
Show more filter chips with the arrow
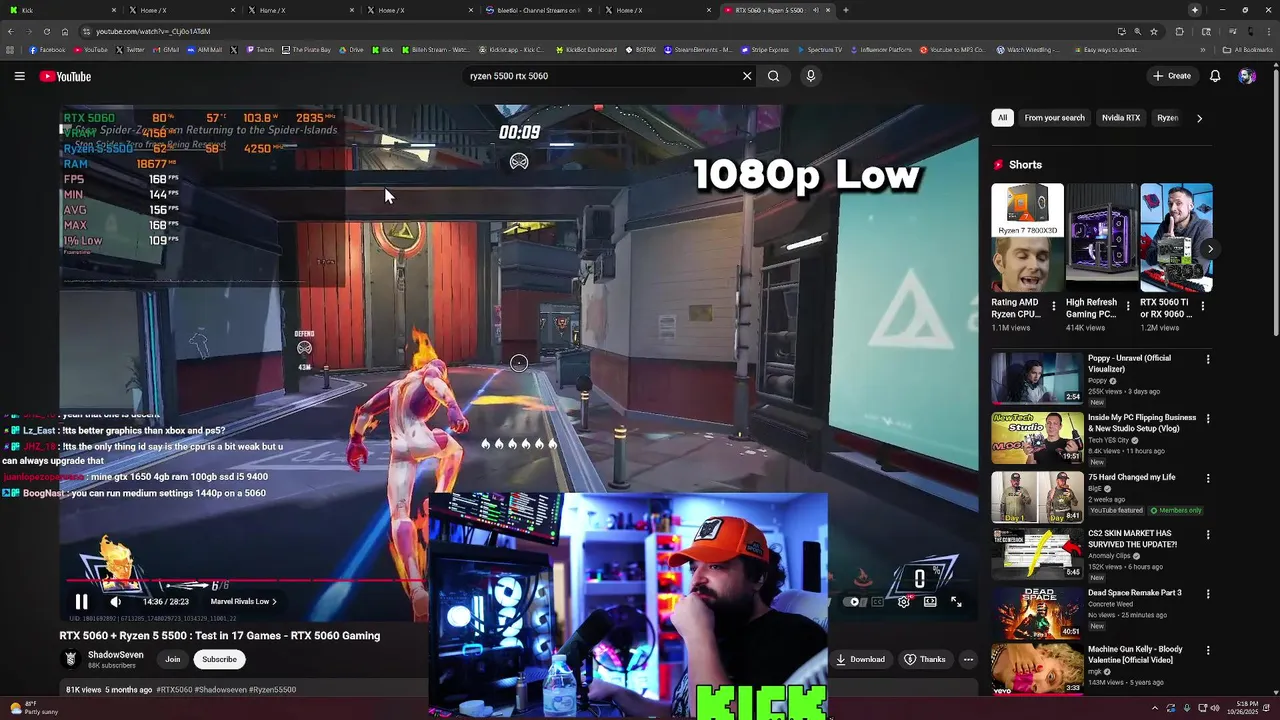pyautogui.click(x=1199, y=118)
